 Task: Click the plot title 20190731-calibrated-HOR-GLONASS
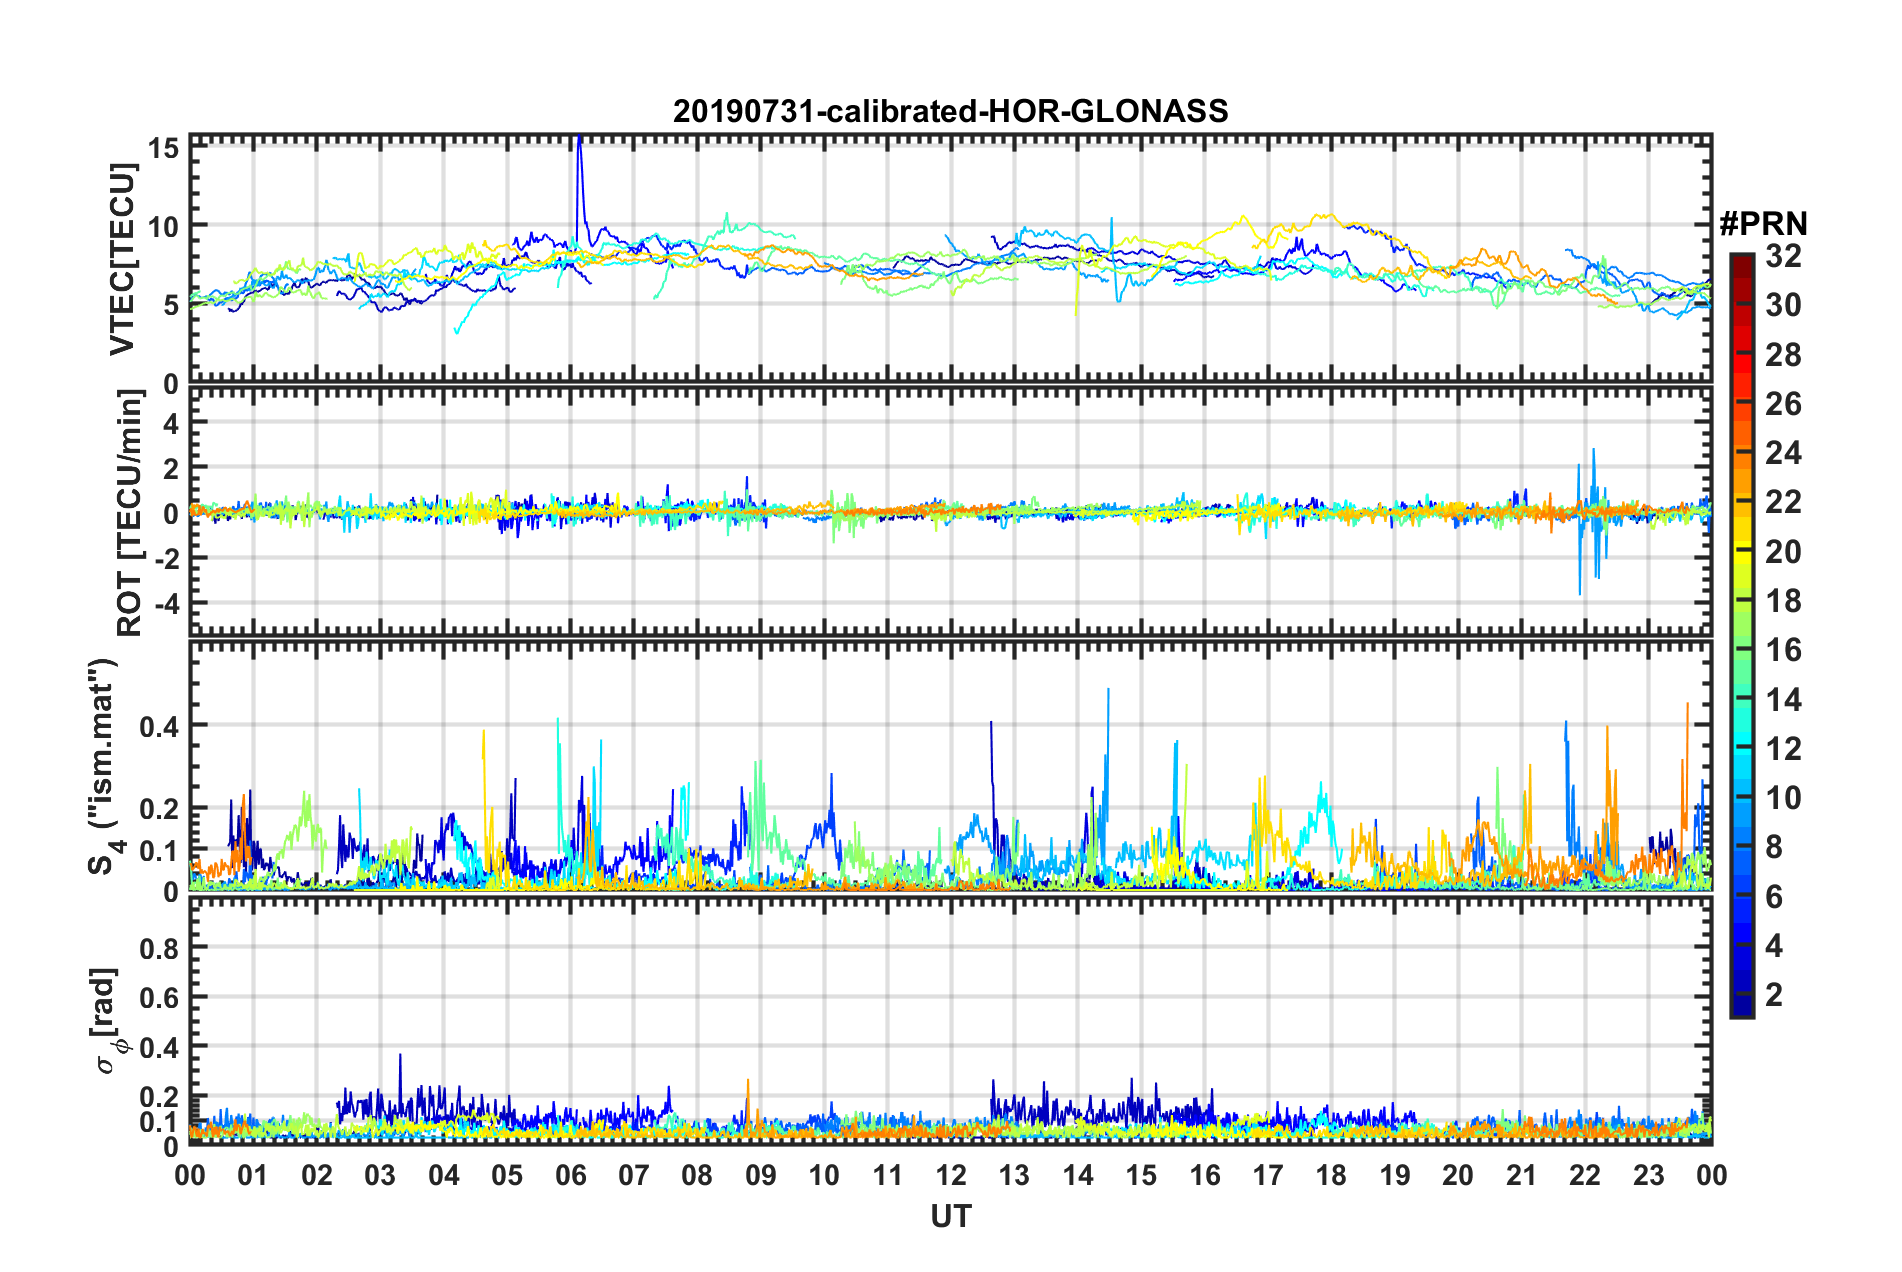[x=950, y=111]
